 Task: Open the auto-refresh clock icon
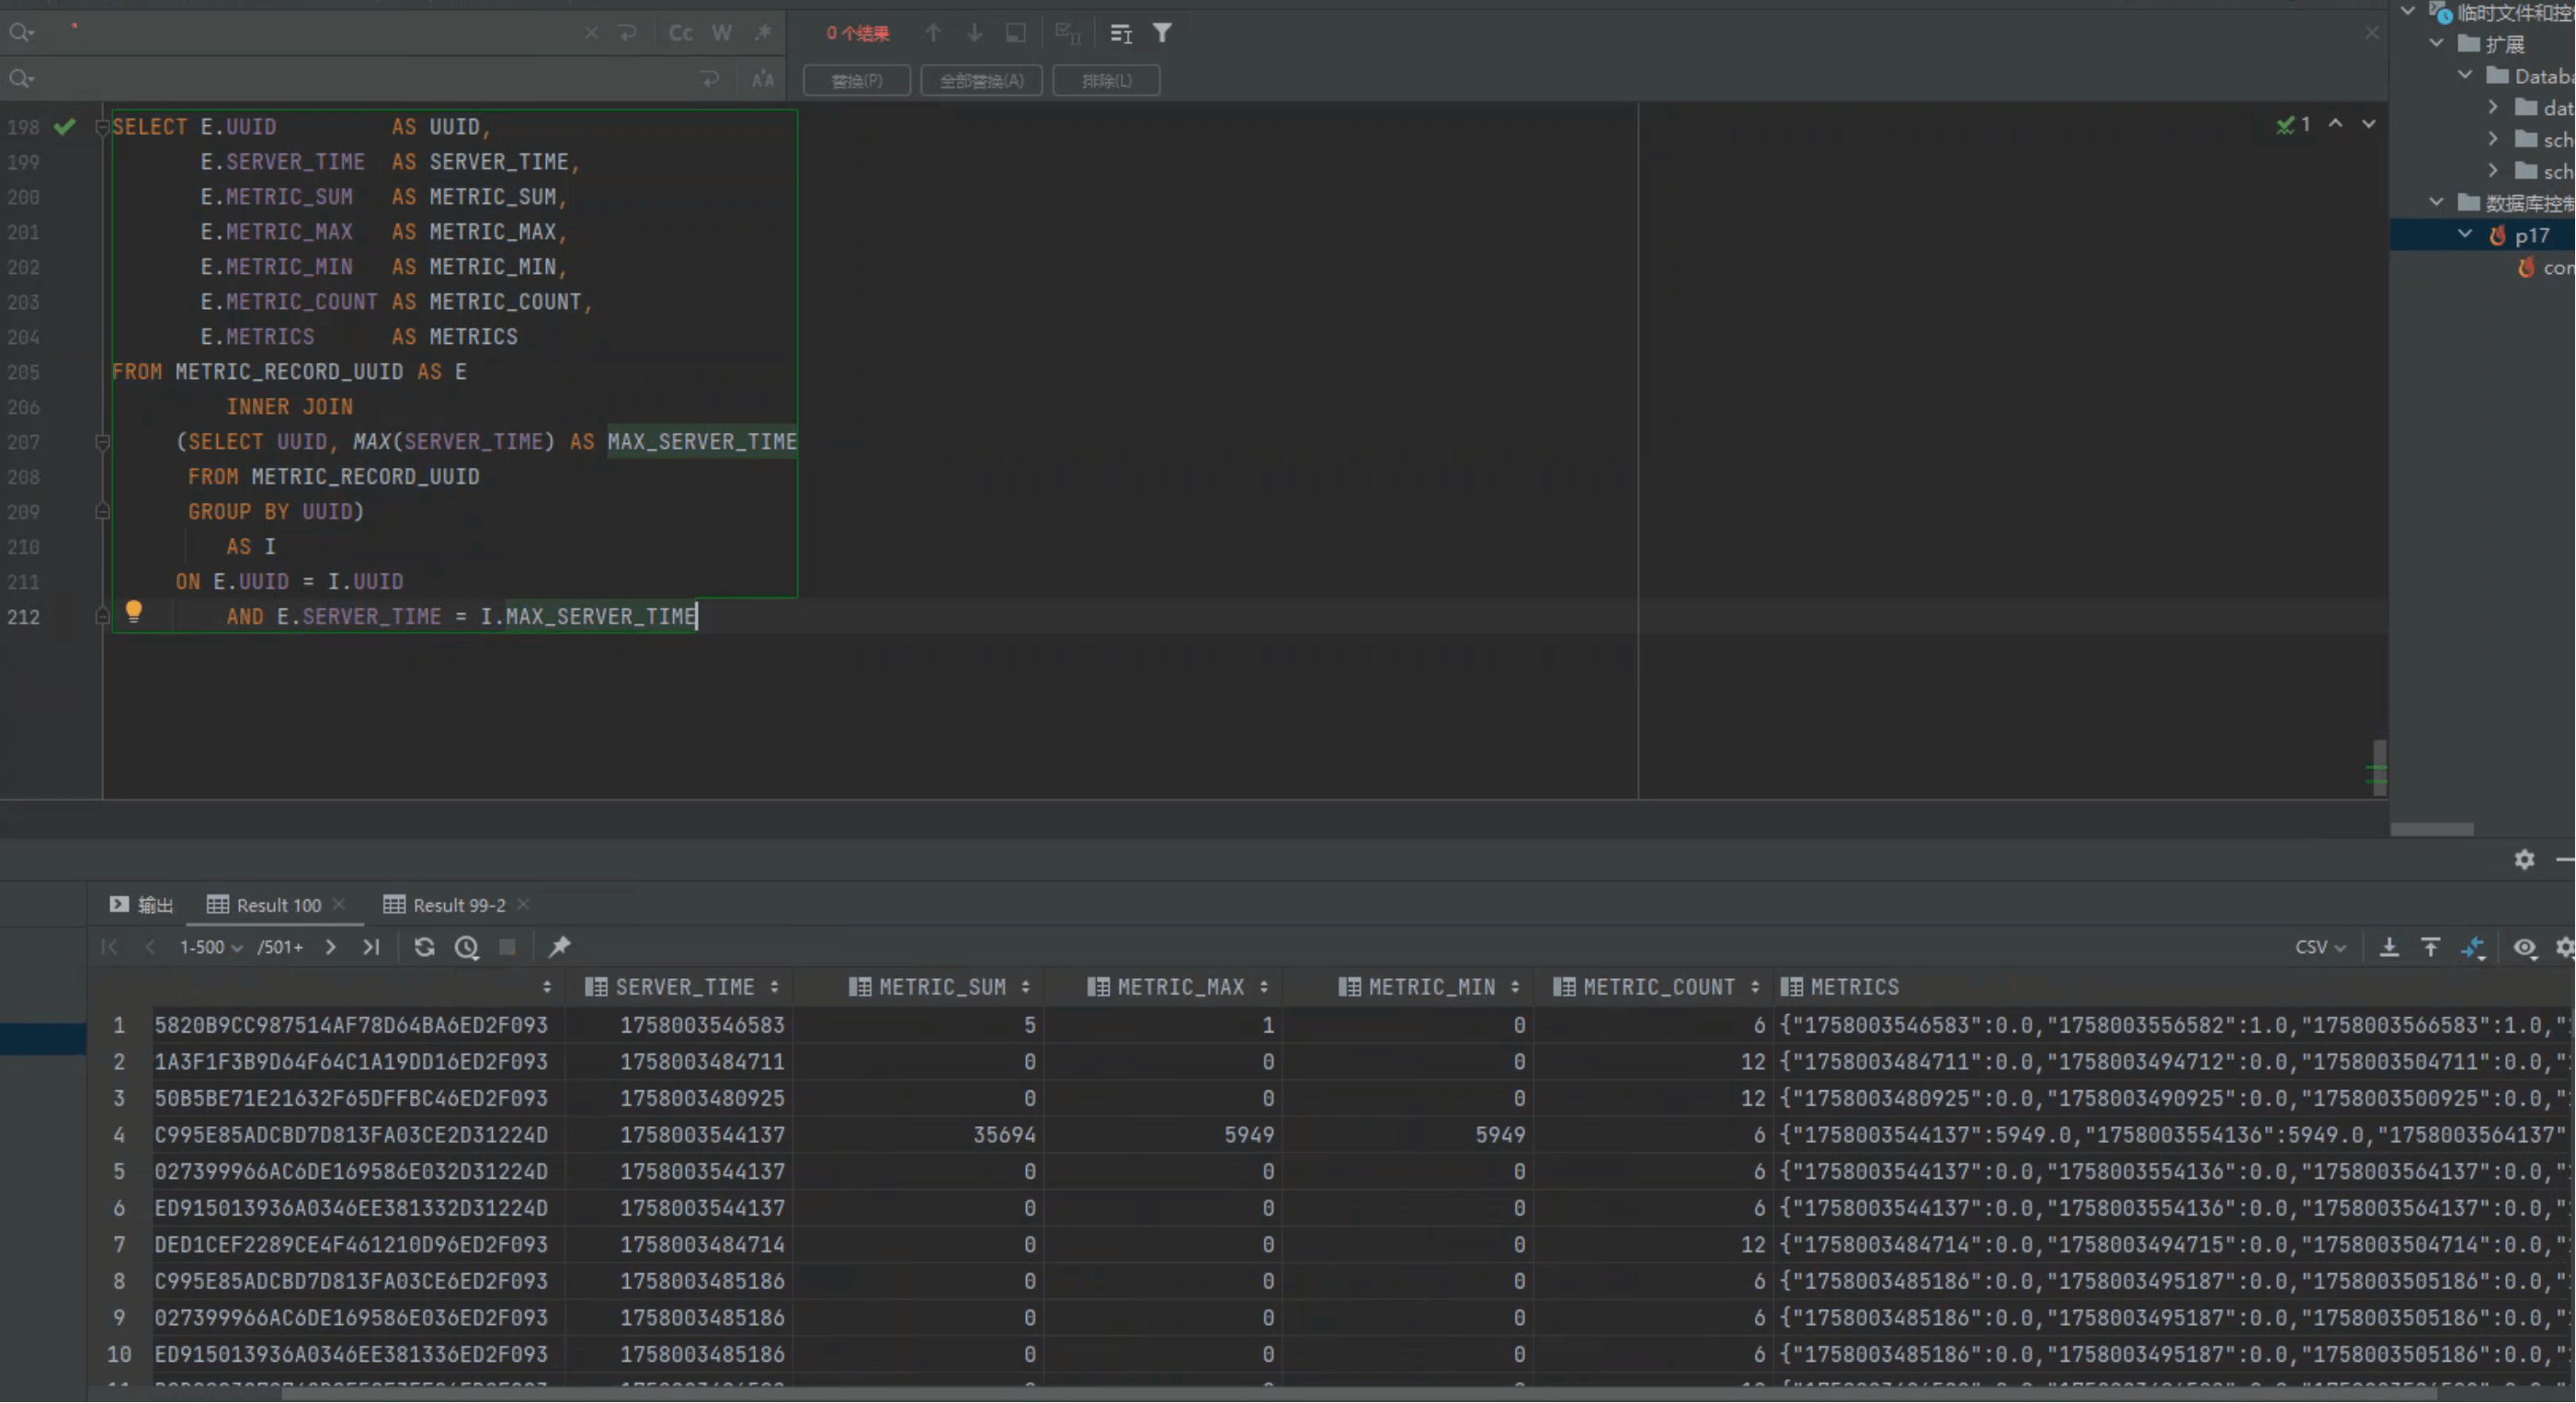tap(467, 948)
